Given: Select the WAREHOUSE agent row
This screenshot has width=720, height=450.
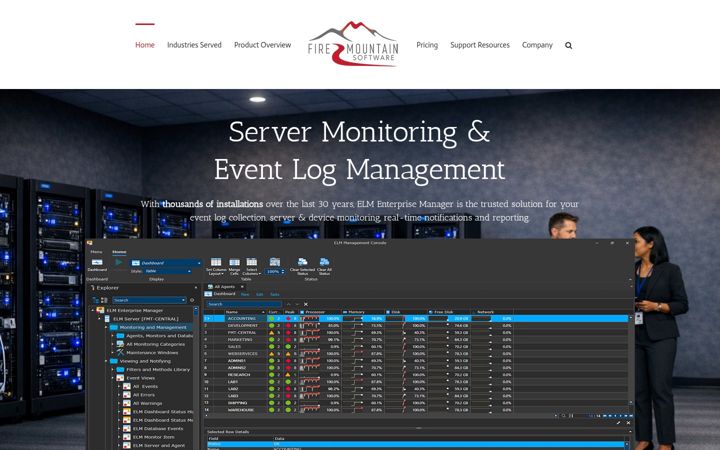Looking at the screenshot, I should coord(416,410).
